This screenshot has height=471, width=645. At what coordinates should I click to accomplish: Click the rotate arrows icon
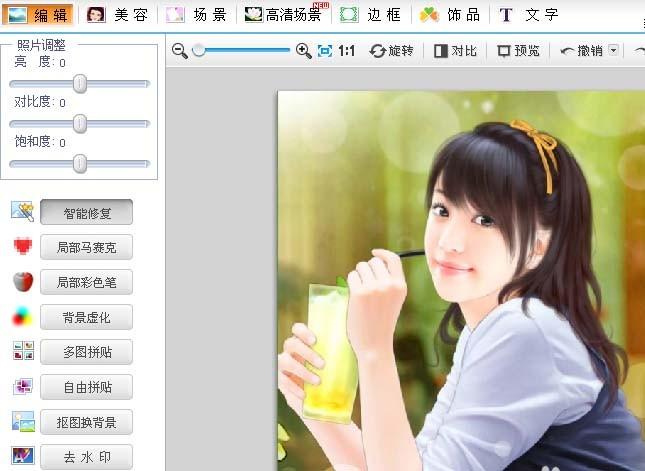pos(377,51)
